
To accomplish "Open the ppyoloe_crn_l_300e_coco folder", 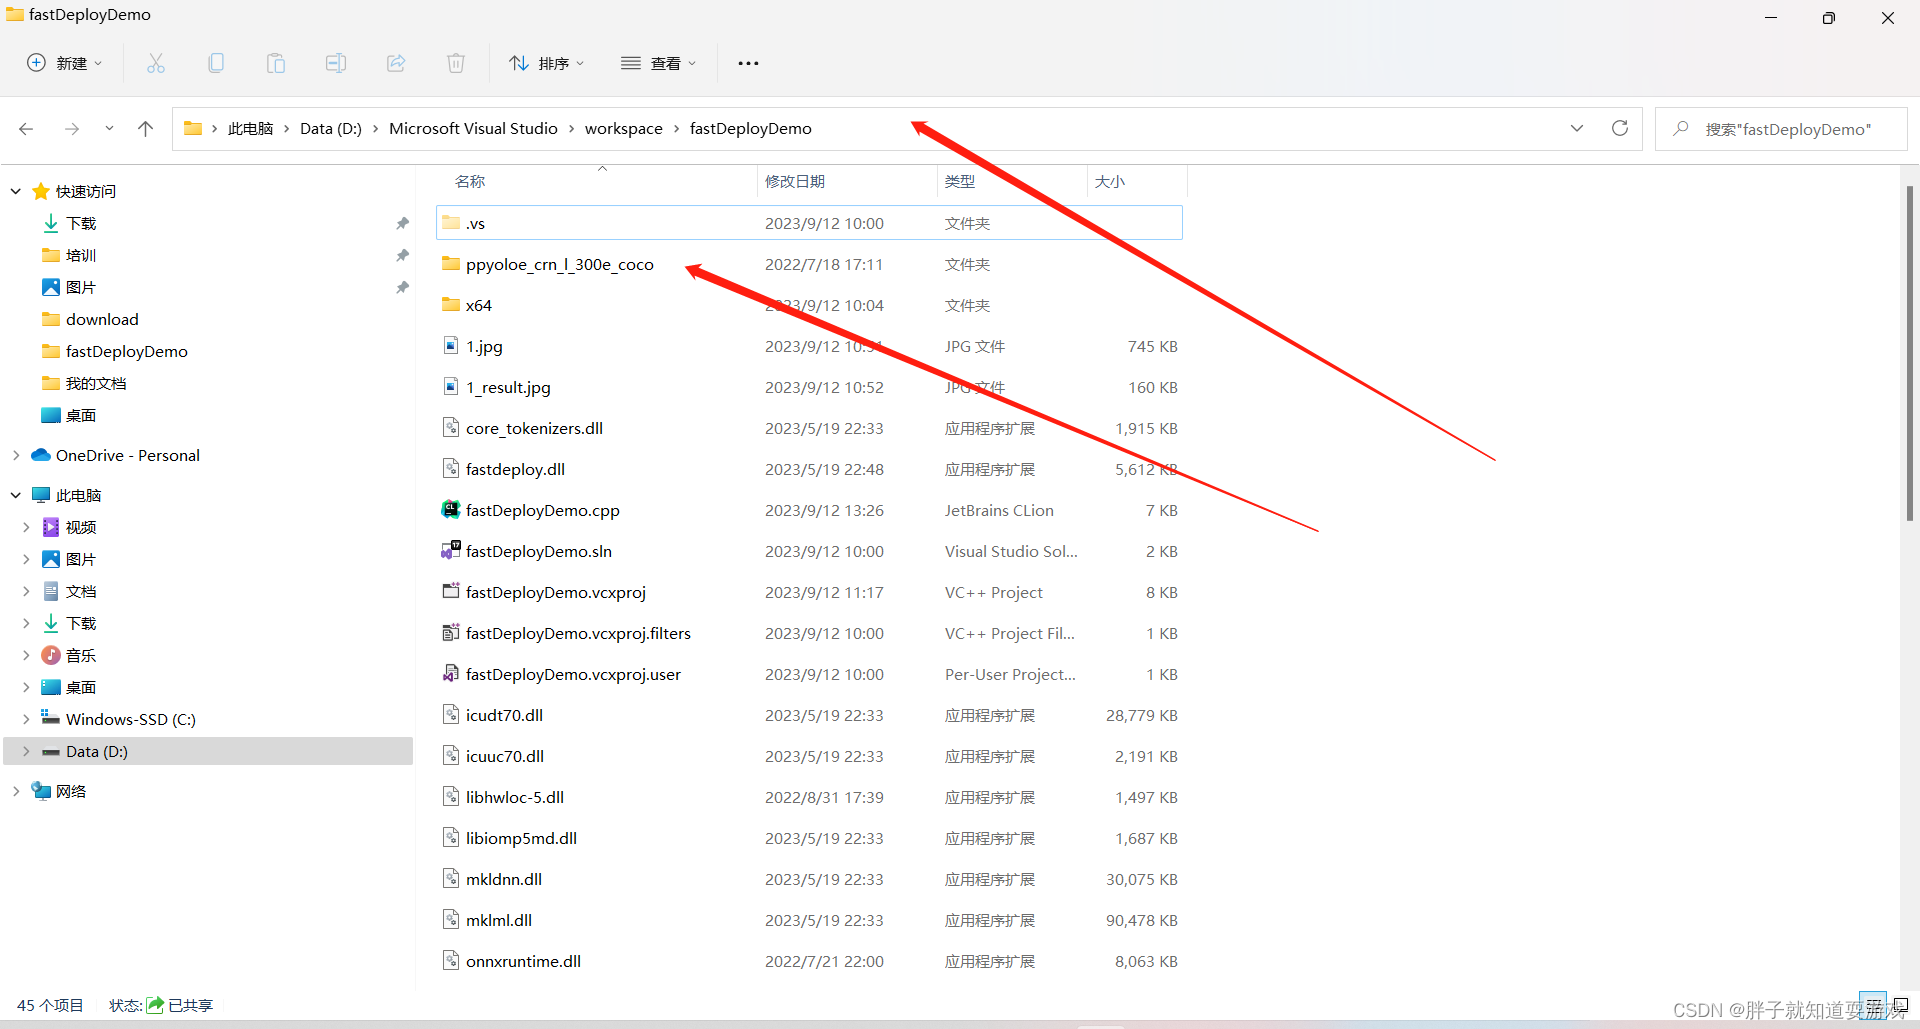I will click(x=559, y=264).
